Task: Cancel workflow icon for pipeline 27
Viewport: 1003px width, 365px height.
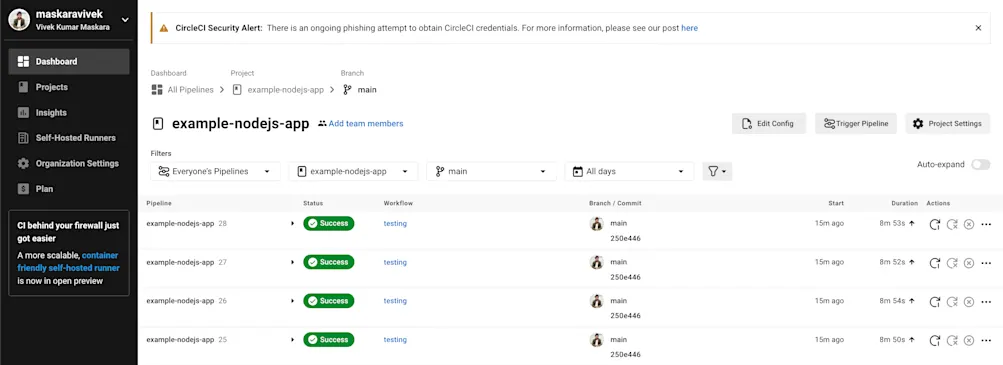Action: pos(968,263)
